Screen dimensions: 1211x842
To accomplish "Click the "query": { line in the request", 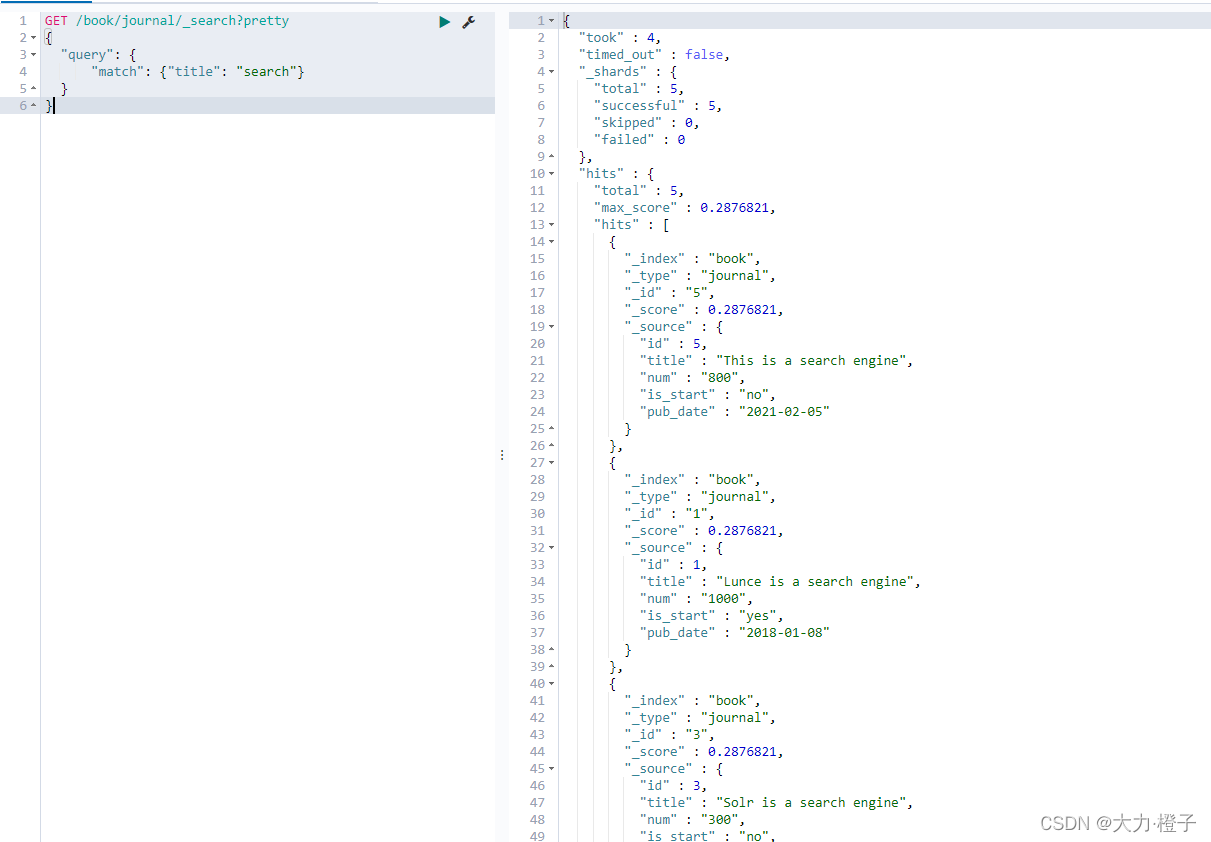I will tap(98, 54).
